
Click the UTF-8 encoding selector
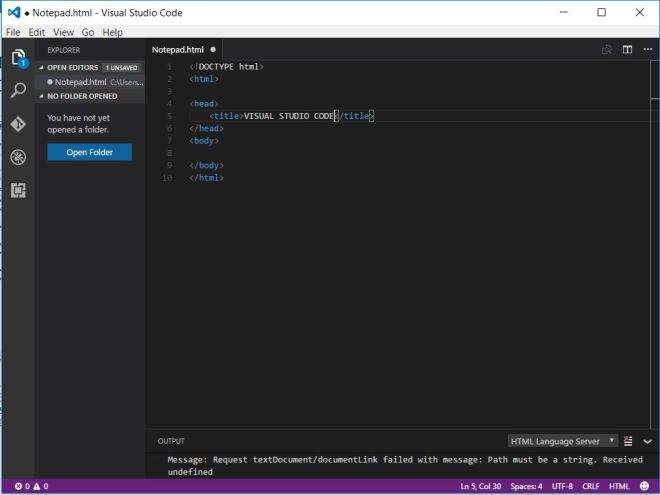click(x=562, y=486)
